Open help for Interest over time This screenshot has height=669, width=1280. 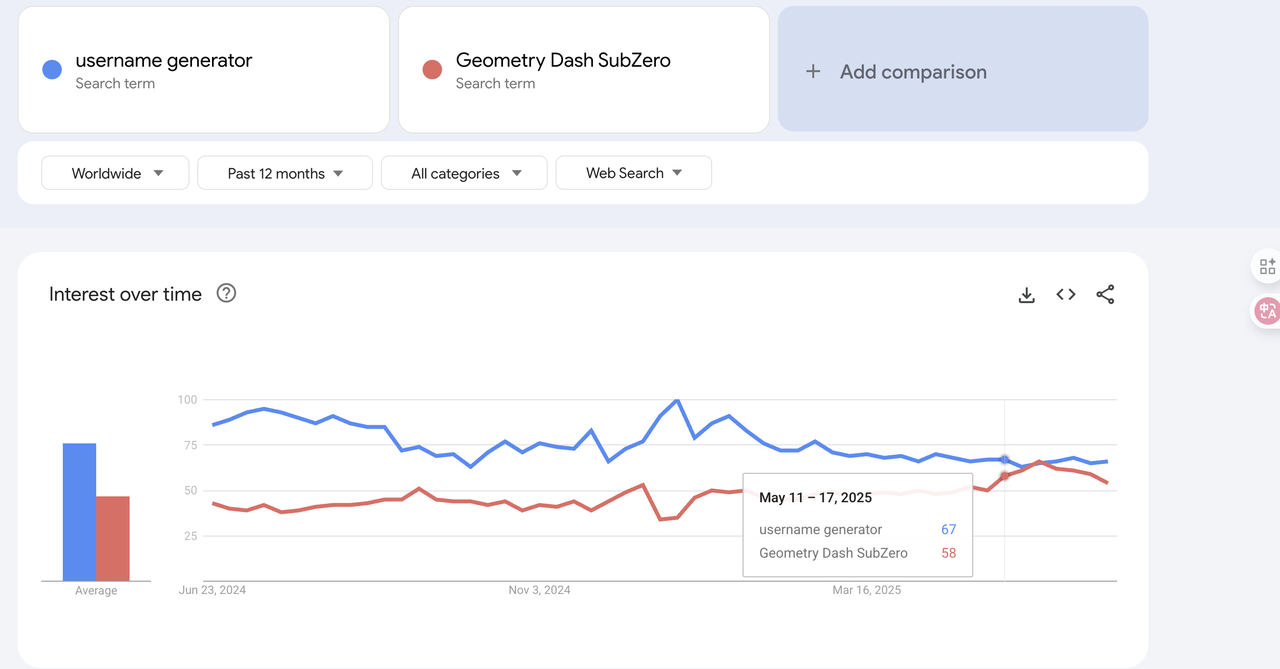[x=227, y=294]
